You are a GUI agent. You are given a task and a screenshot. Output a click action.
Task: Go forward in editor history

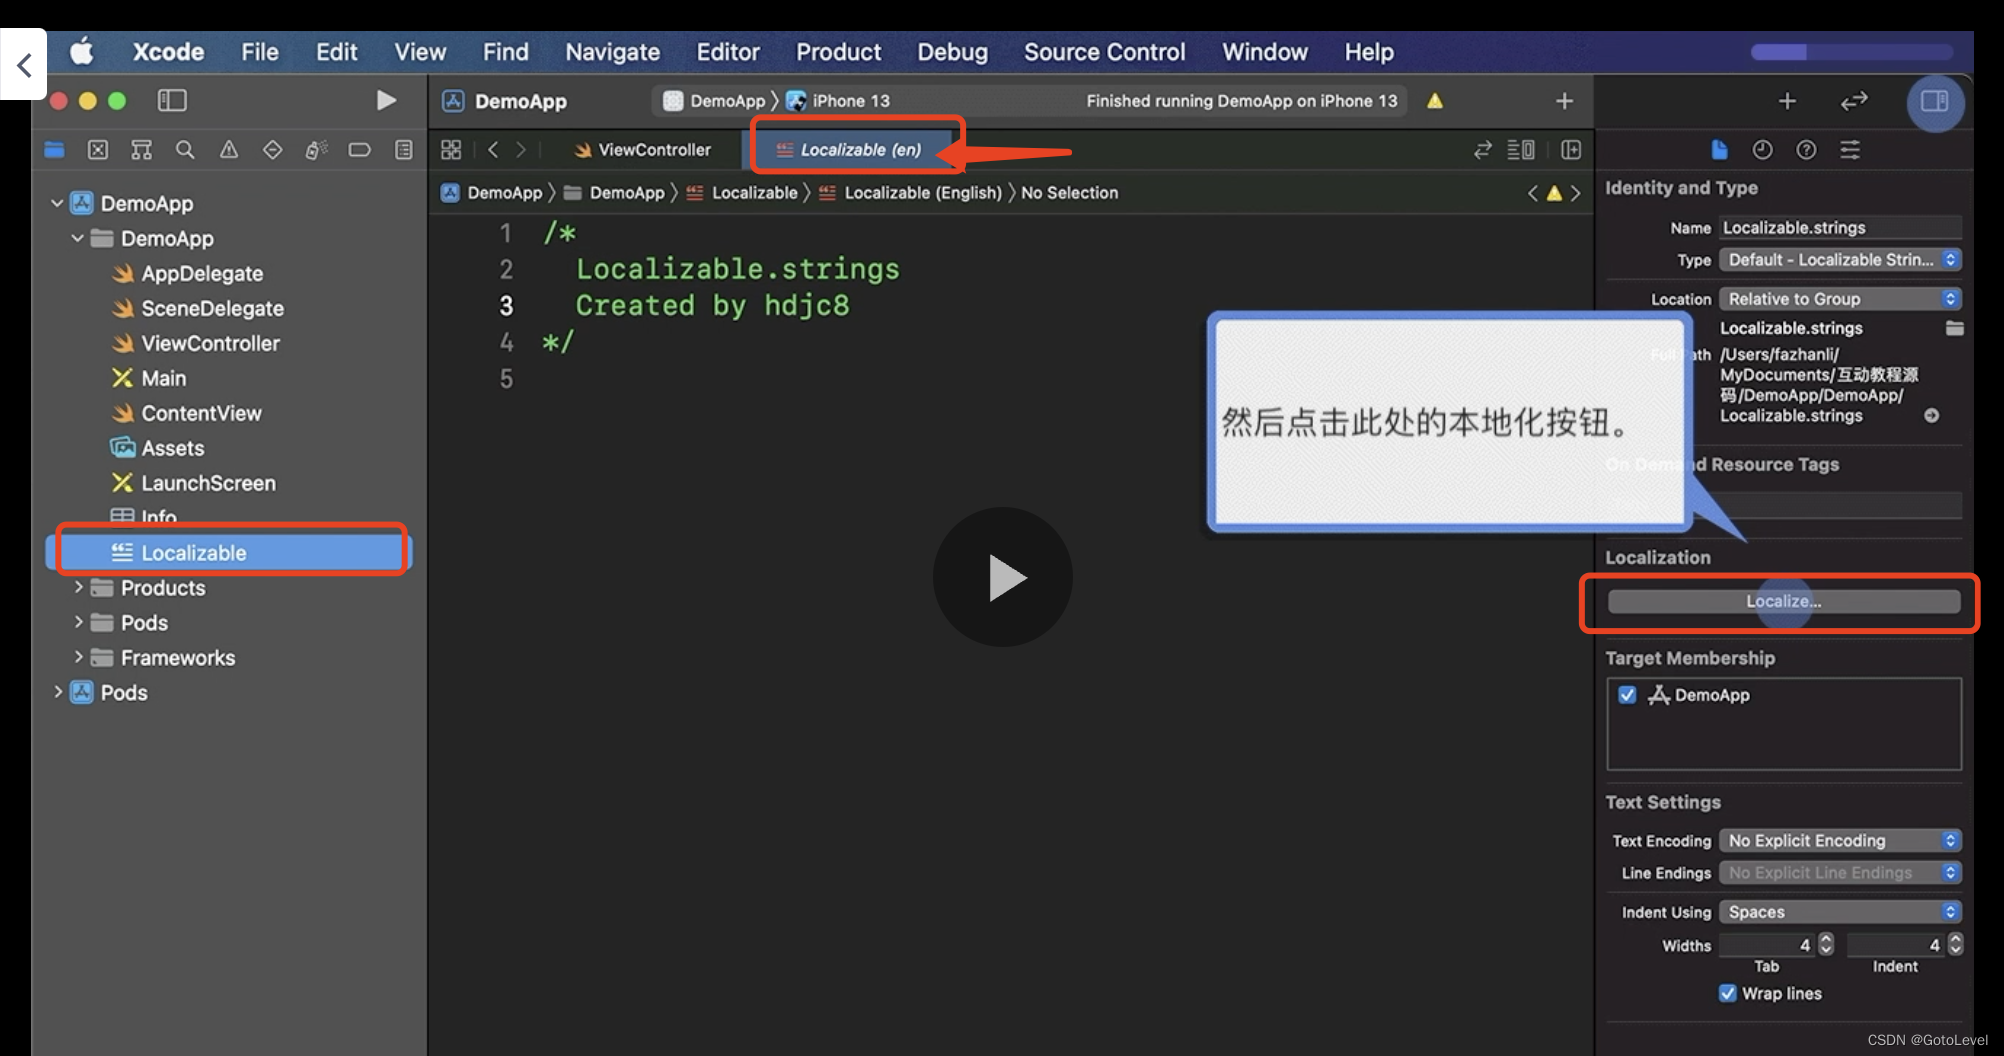(x=521, y=150)
